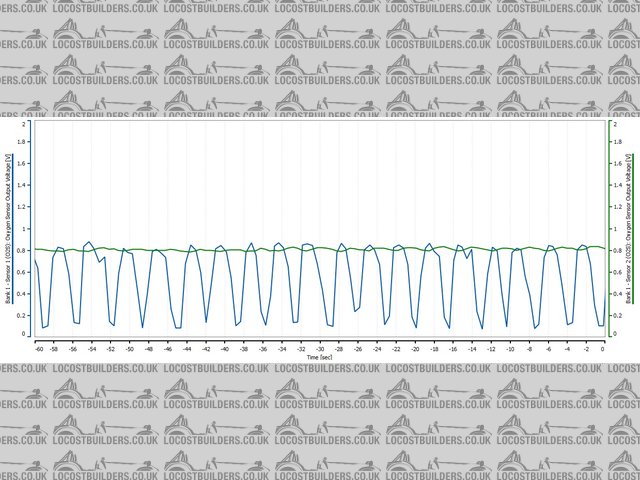The image size is (640, 480).
Task: Click the Bank 1 - Sensor 2 axis title
Action: coord(629,229)
